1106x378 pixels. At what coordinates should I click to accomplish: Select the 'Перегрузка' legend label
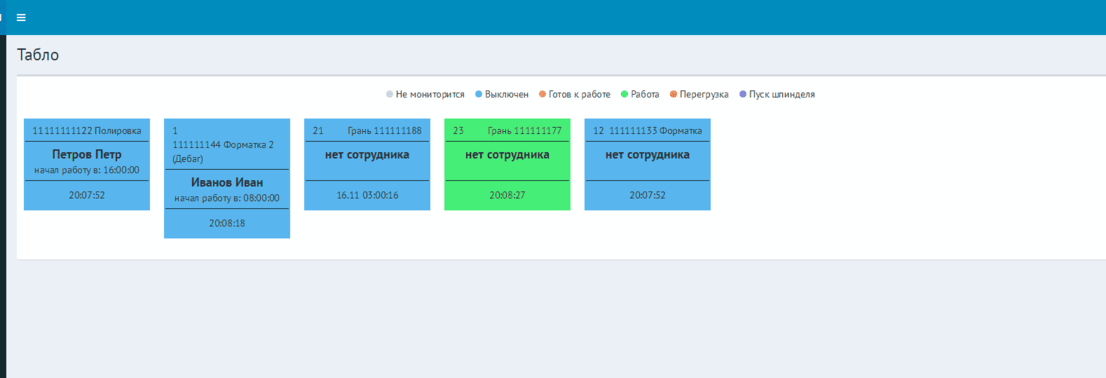[704, 94]
